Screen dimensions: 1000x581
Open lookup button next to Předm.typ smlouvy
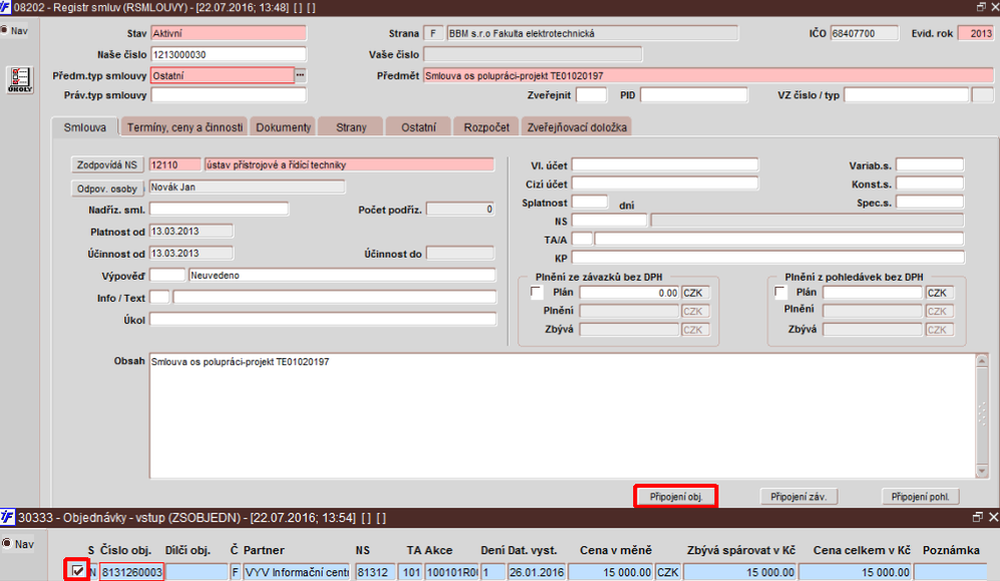click(x=300, y=75)
